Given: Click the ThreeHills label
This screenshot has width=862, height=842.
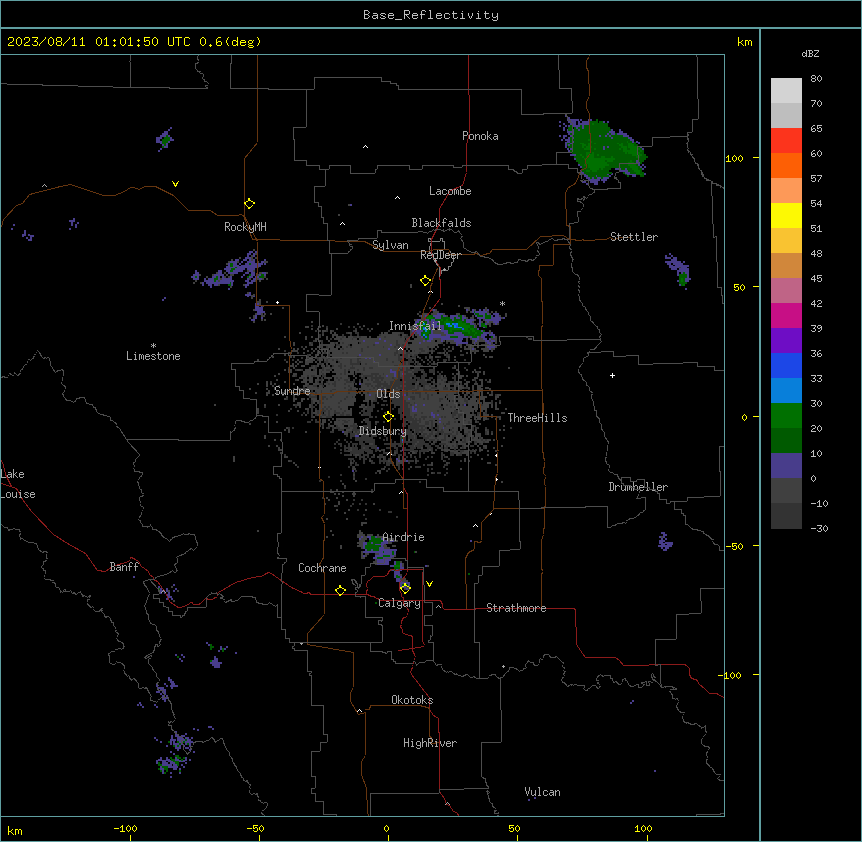Looking at the screenshot, I should 537,418.
